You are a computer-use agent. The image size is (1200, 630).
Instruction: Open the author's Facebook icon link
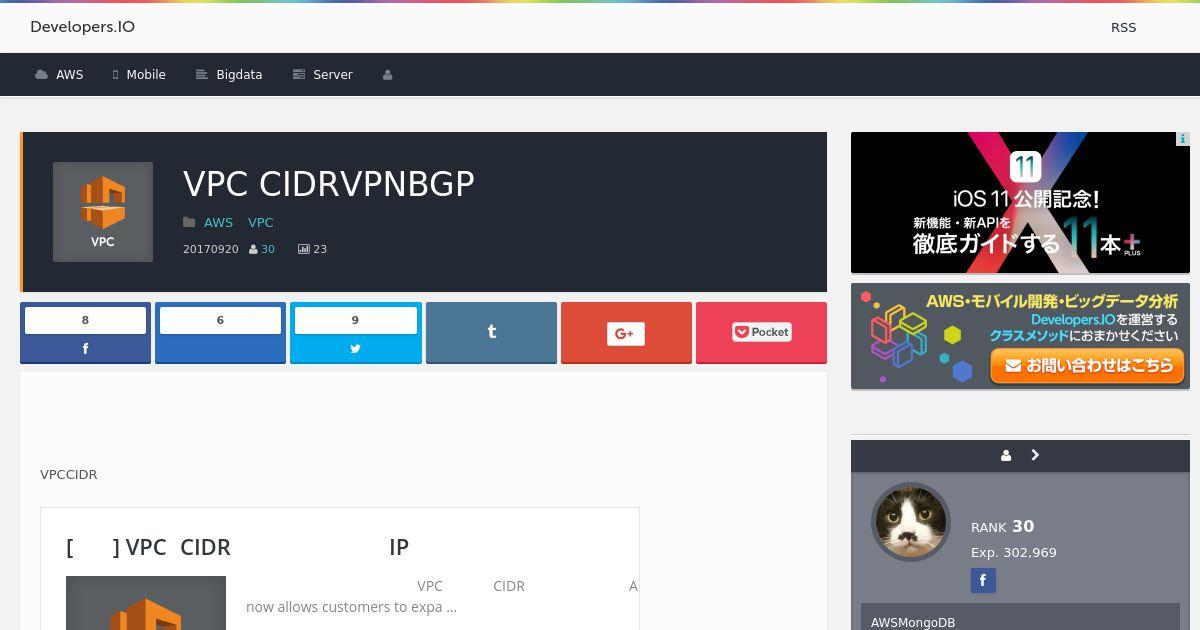pyautogui.click(x=983, y=580)
